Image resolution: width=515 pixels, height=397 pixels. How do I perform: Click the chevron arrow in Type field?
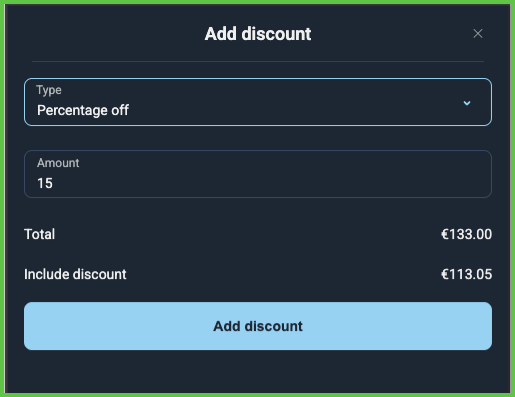[467, 103]
